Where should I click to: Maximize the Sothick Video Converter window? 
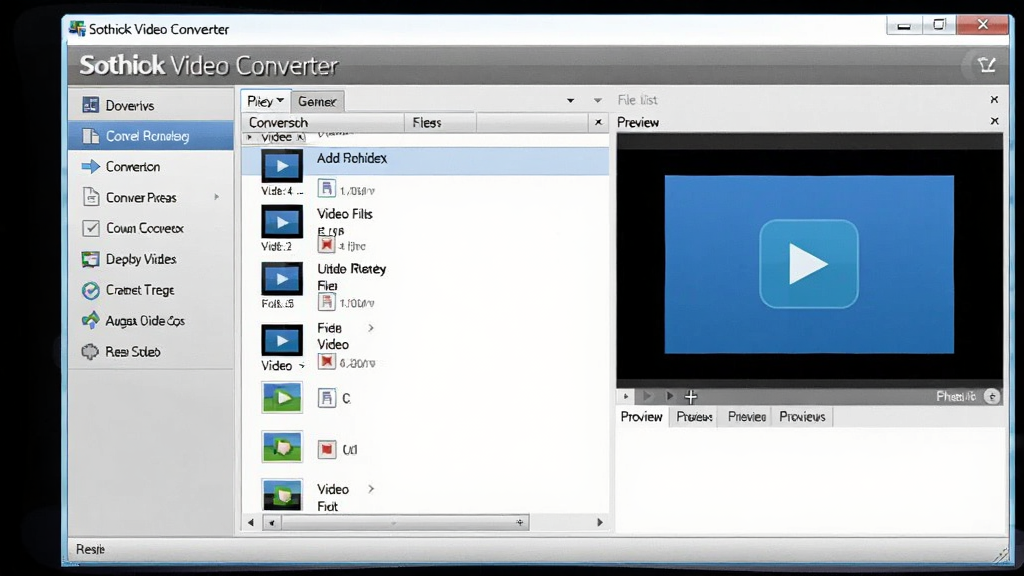click(939, 25)
